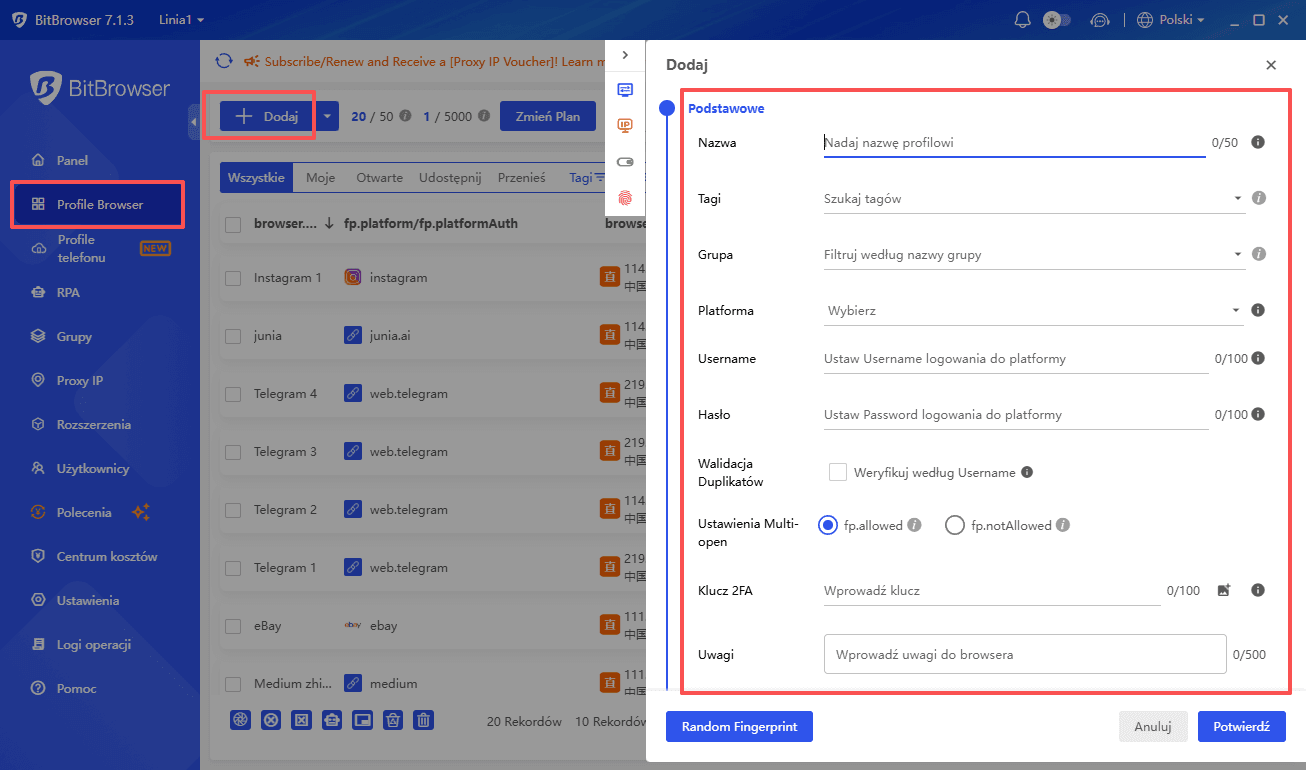Click the fingerprint icon in side strip
Screen dimensions: 1306x770
[x=625, y=198]
